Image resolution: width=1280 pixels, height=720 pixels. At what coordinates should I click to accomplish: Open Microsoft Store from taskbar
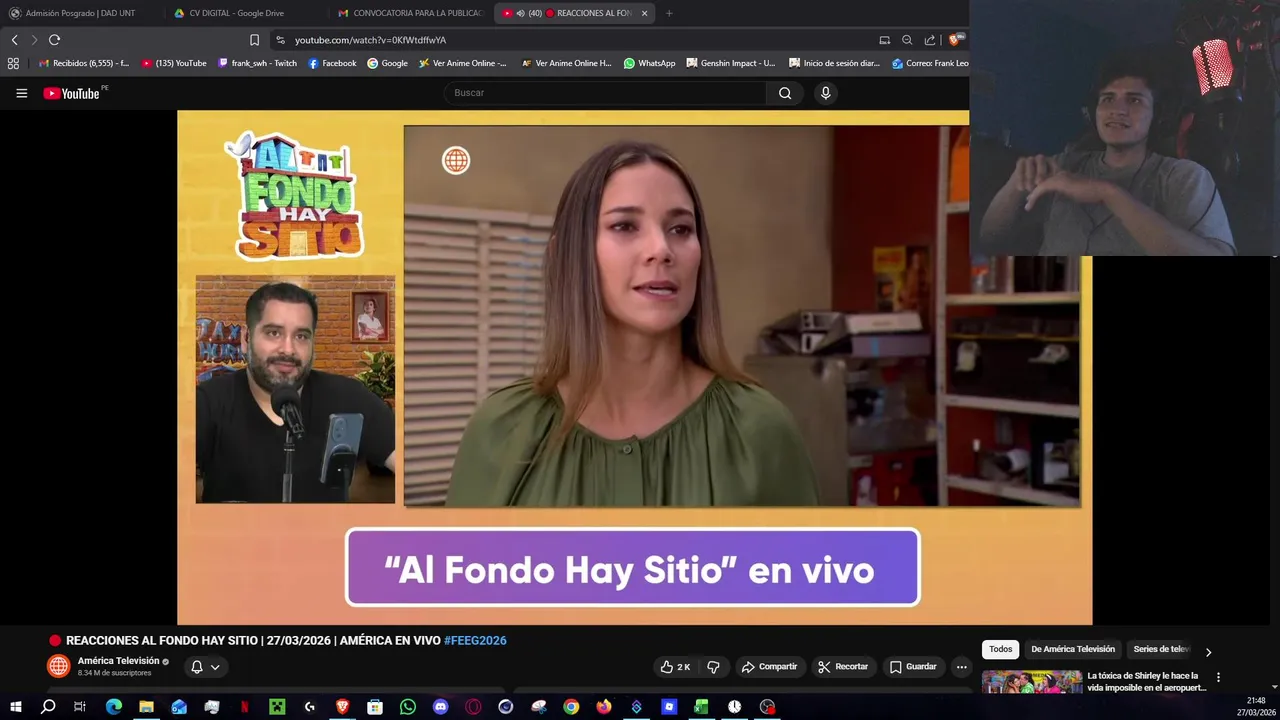[375, 707]
